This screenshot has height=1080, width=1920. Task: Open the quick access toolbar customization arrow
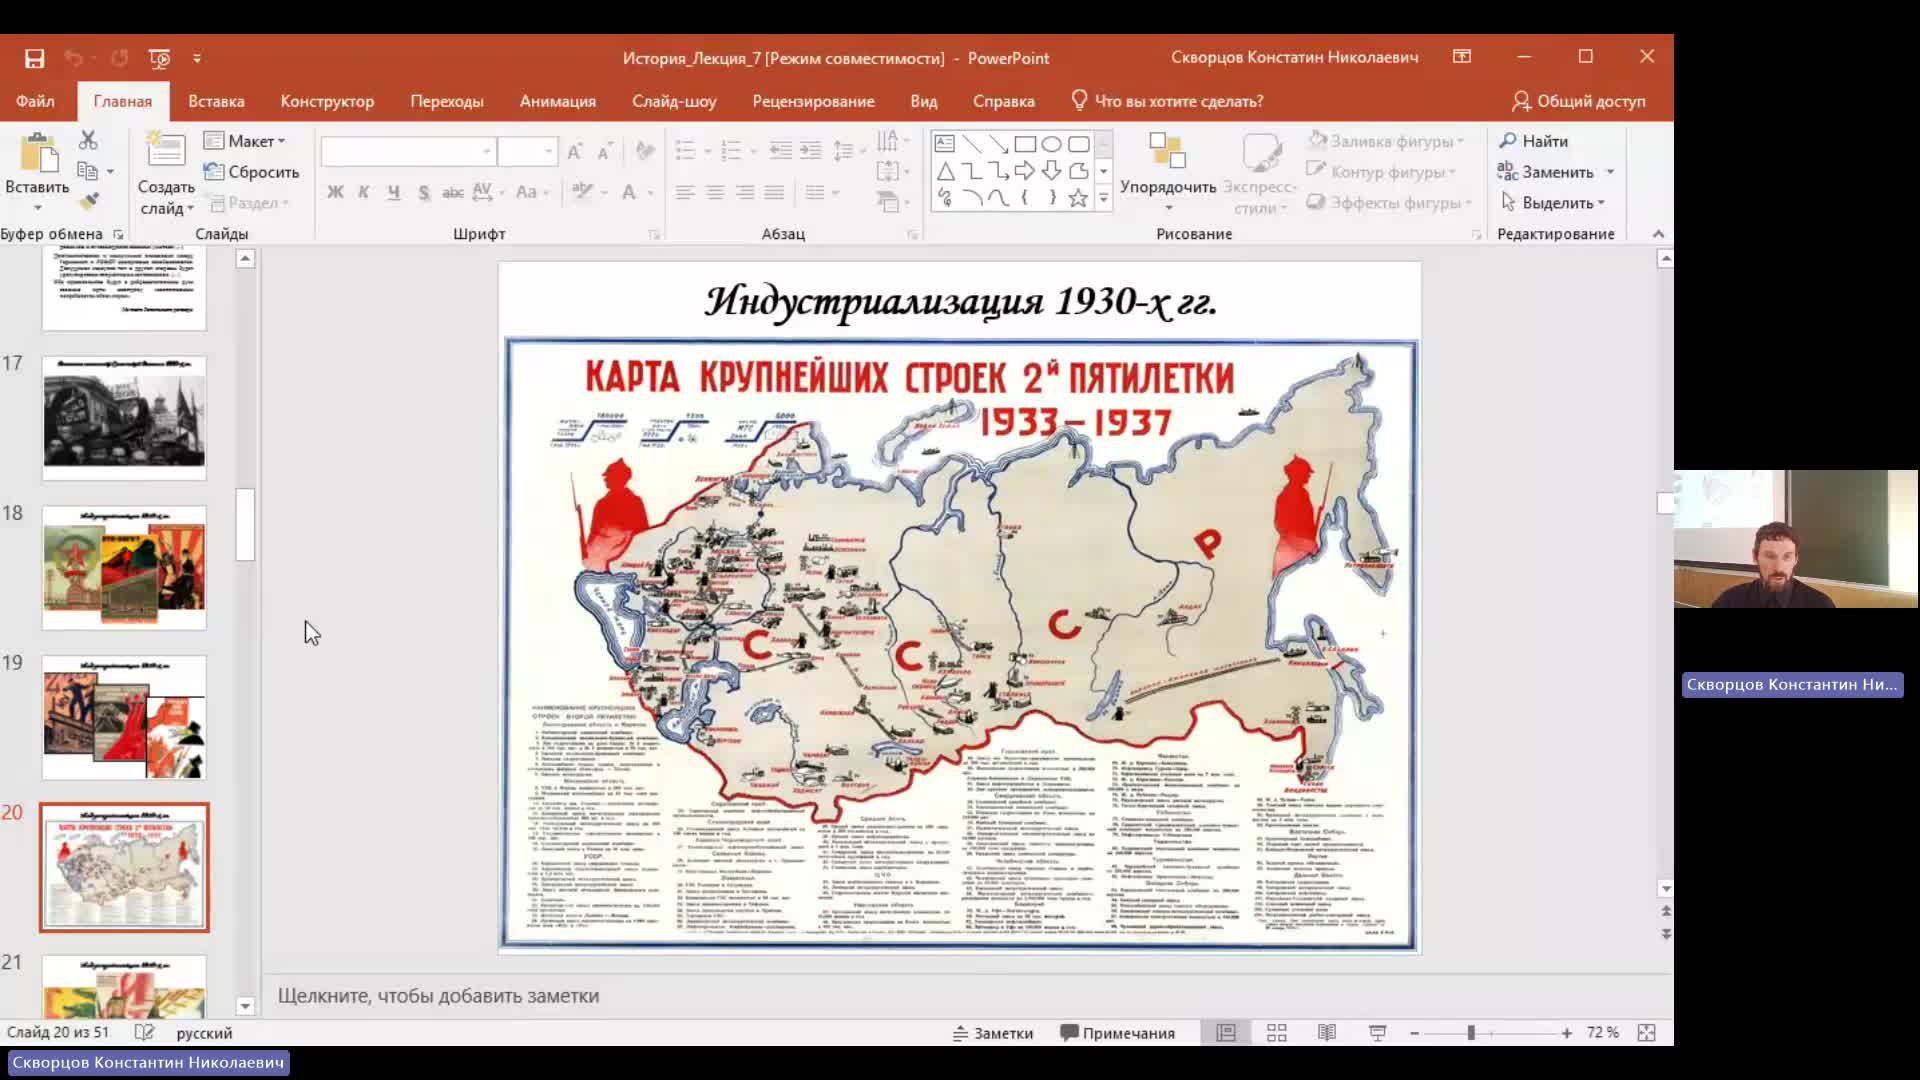point(197,58)
